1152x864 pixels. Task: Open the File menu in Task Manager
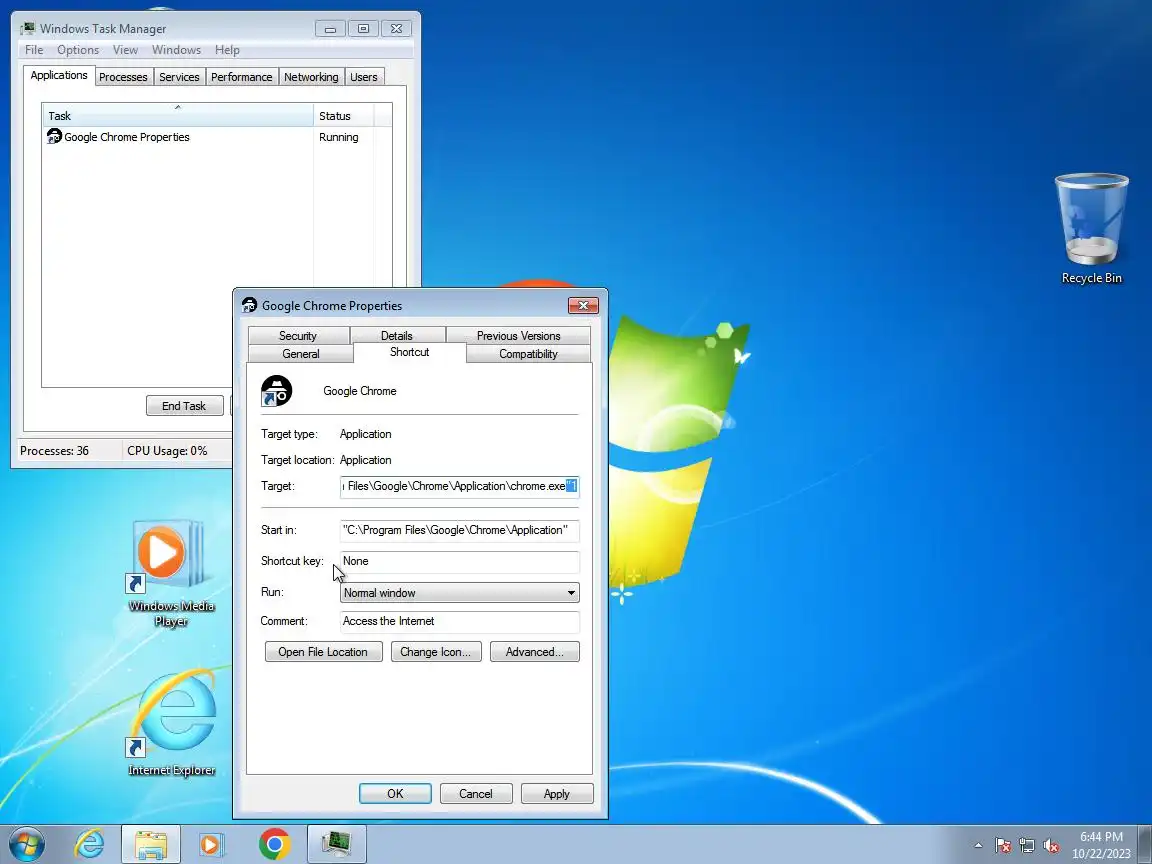pyautogui.click(x=34, y=50)
